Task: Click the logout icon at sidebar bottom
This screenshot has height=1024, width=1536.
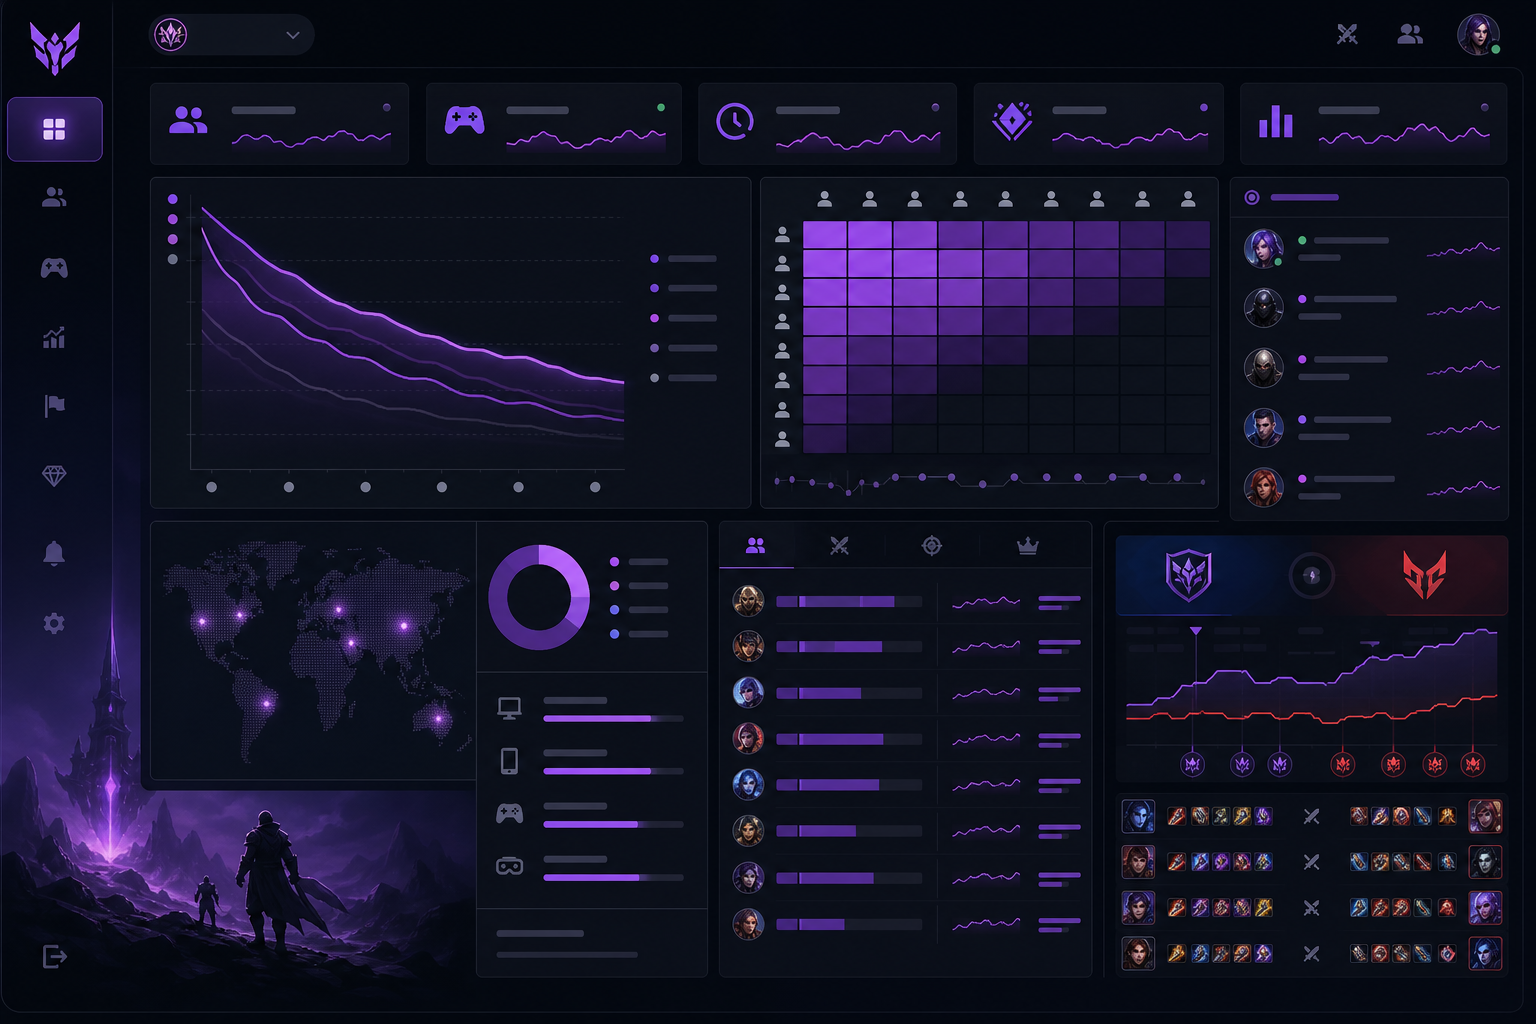Action: (x=55, y=957)
